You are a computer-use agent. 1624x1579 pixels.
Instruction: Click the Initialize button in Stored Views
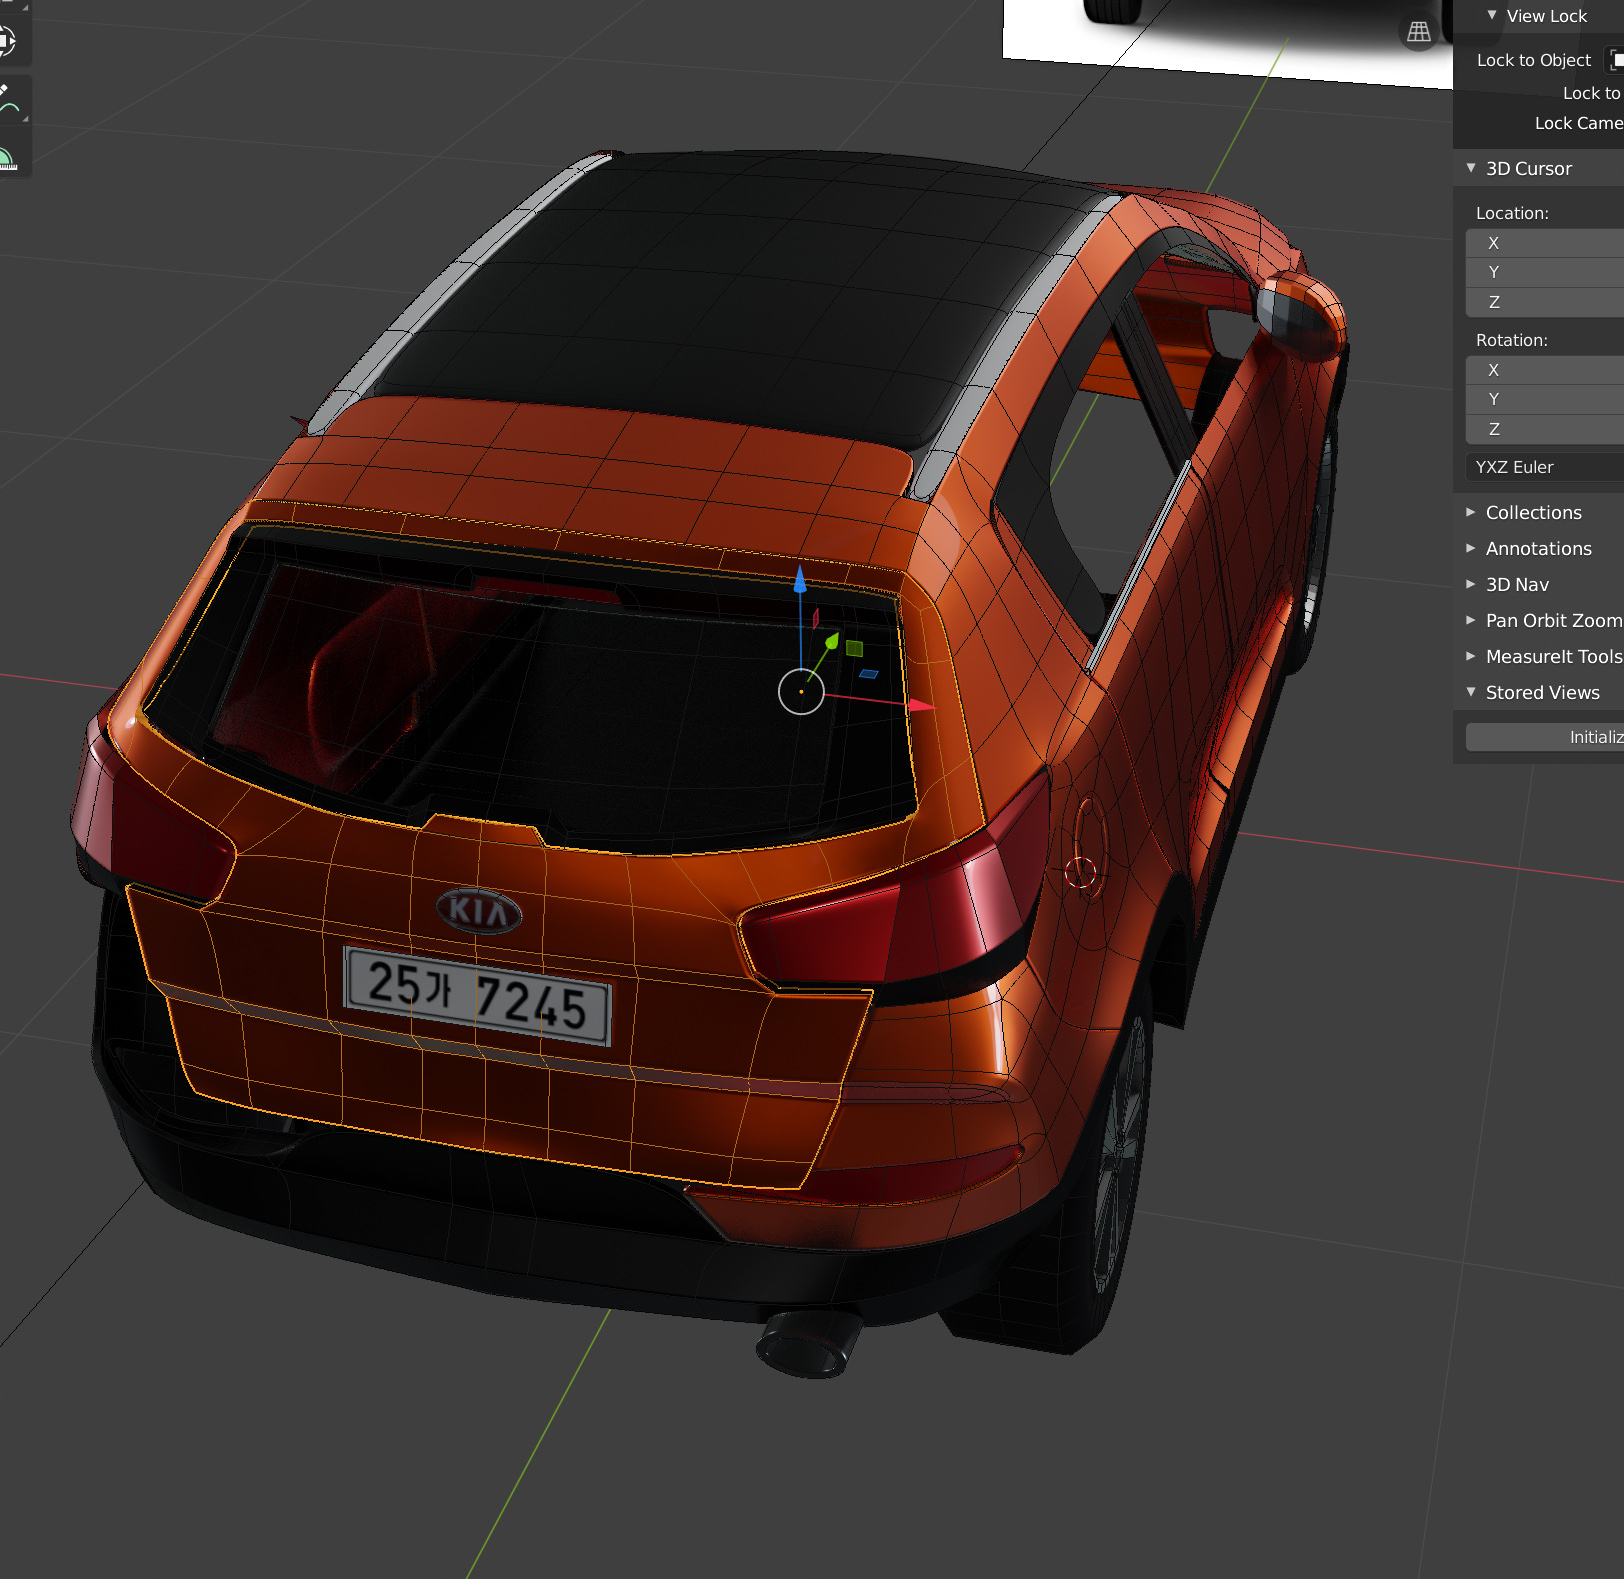(x=1545, y=737)
